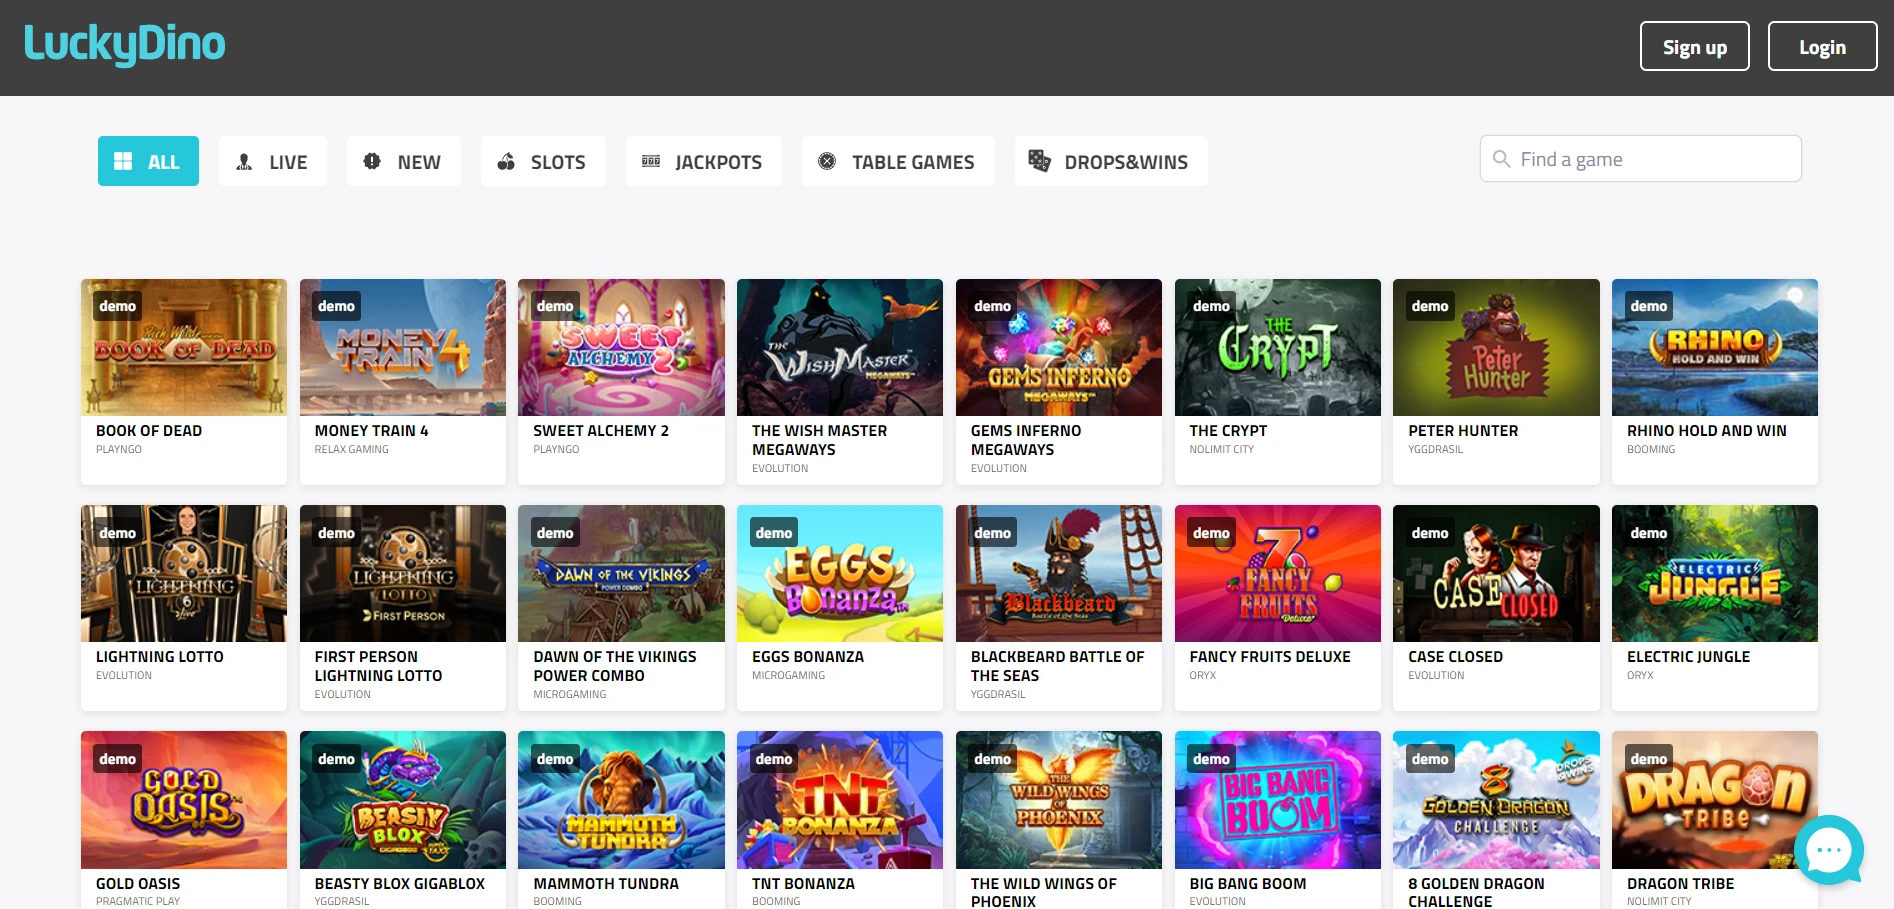
Task: Click the cherries icon in SLOTS tab
Action: (x=506, y=161)
